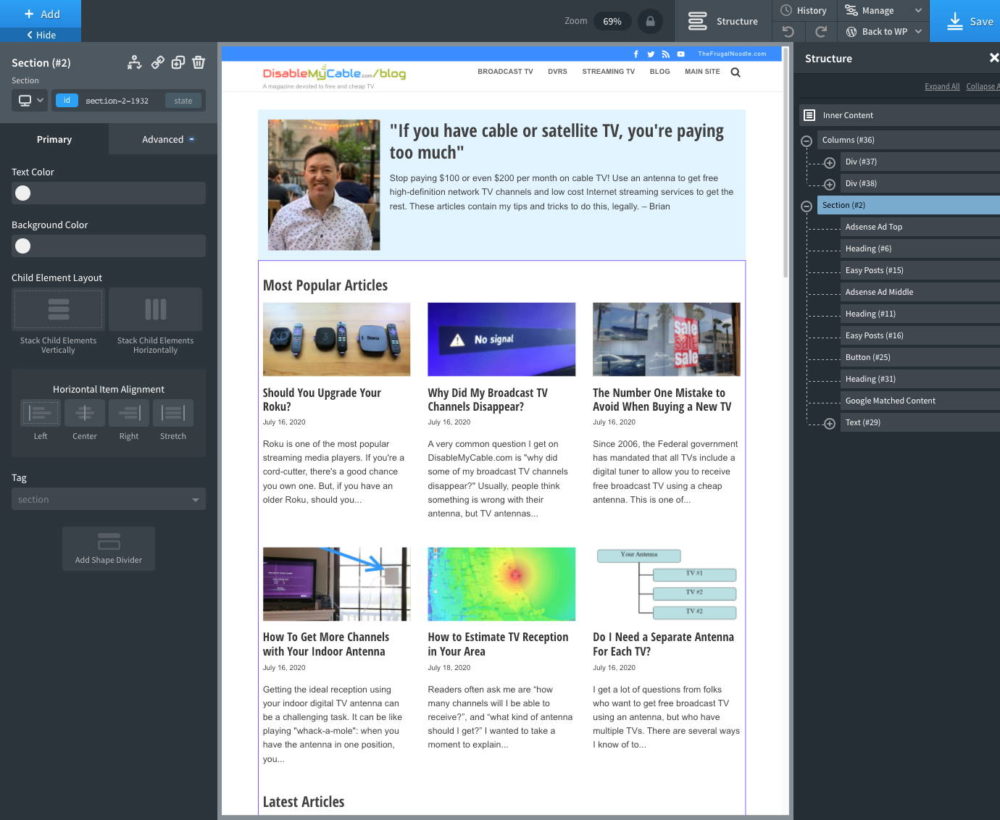This screenshot has height=820, width=1000.
Task: Click the search magnifier in site navigation
Action: coord(736,72)
